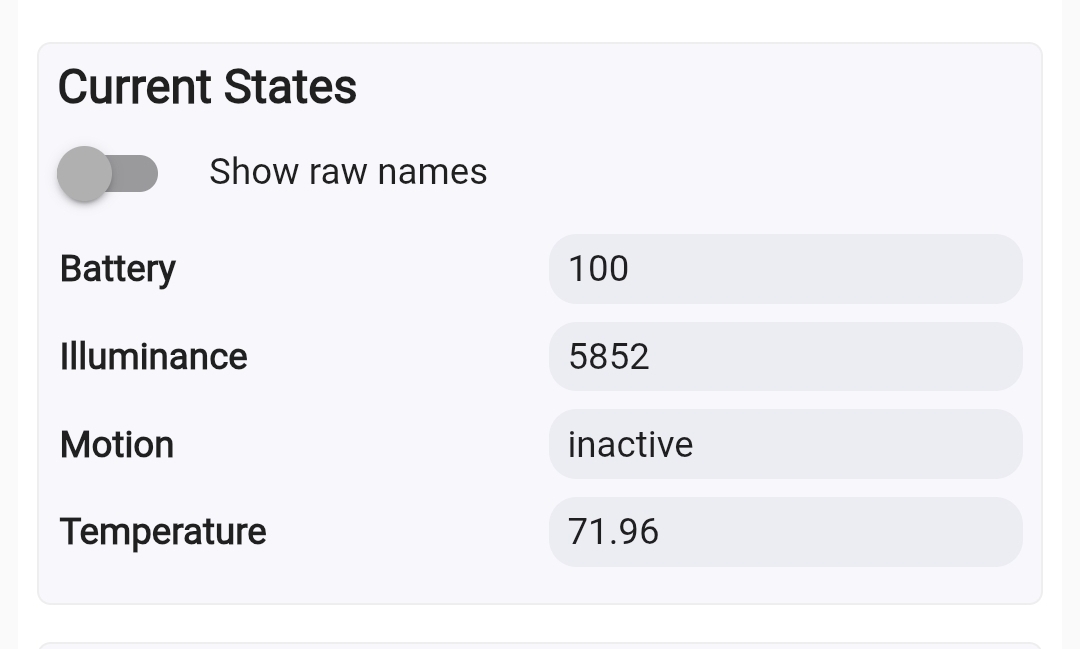
Task: Click the Motion state label
Action: click(117, 445)
